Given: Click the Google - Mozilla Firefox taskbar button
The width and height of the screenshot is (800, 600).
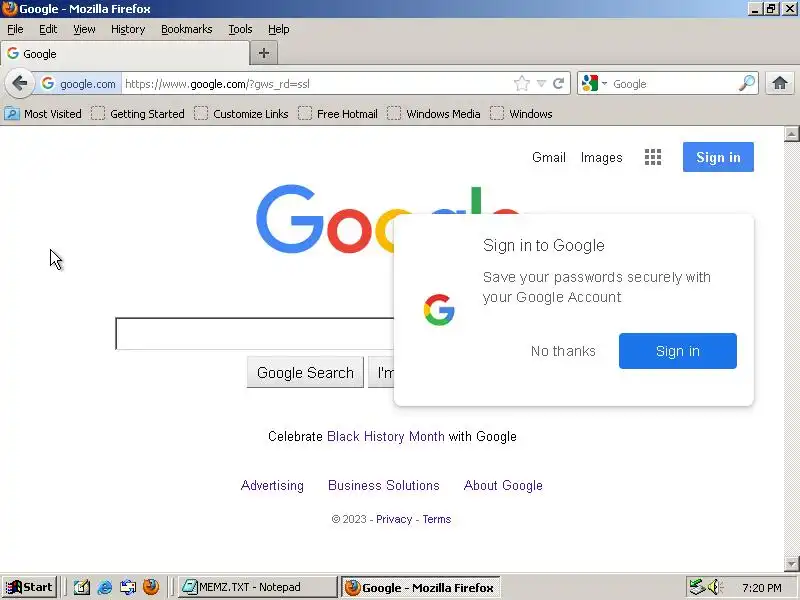Looking at the screenshot, I should click(420, 588).
